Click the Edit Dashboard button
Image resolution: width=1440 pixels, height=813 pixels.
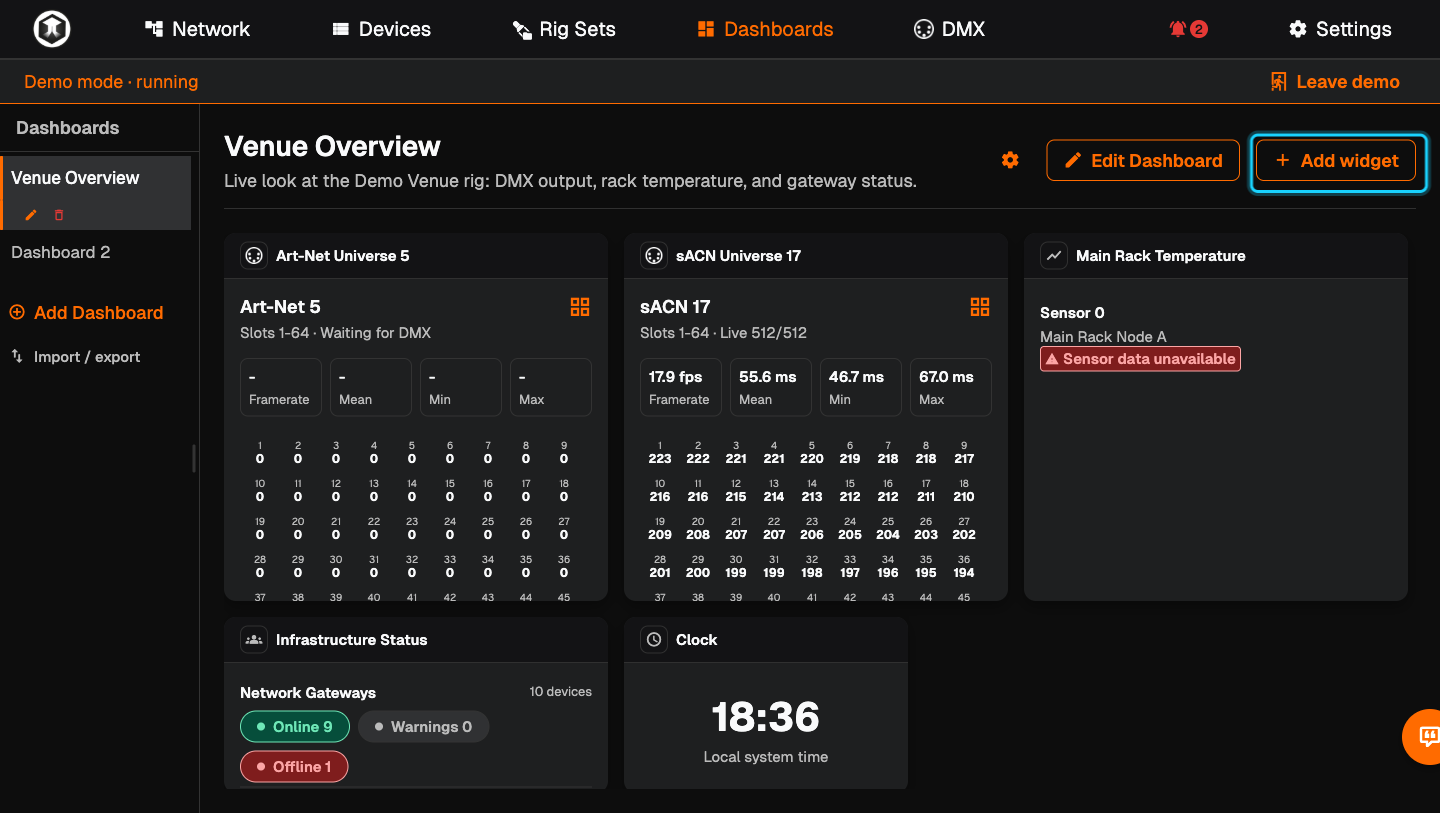[1143, 160]
